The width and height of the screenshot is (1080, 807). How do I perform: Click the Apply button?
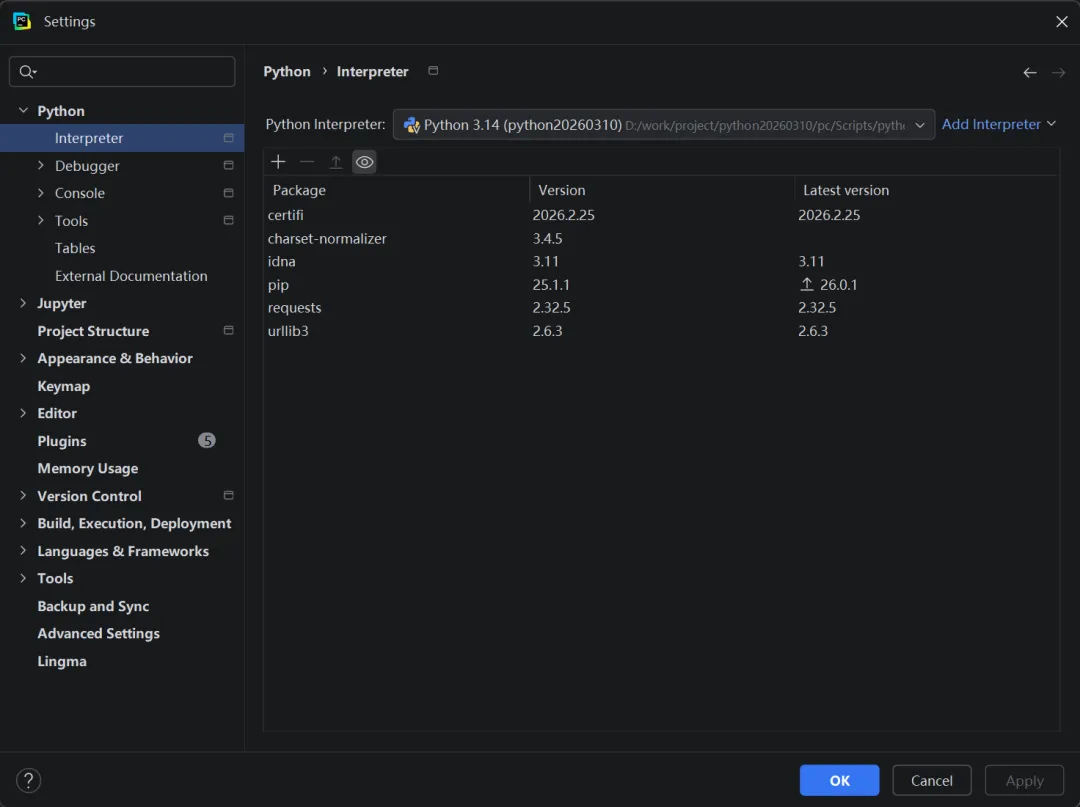(x=1024, y=780)
